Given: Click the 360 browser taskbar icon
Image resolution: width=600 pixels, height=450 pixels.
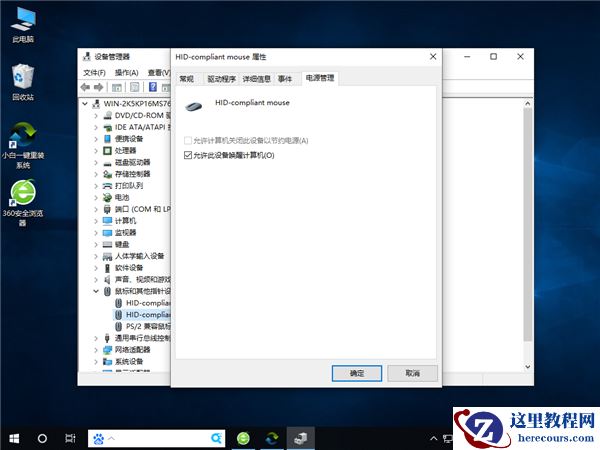Looking at the screenshot, I should click(x=243, y=438).
